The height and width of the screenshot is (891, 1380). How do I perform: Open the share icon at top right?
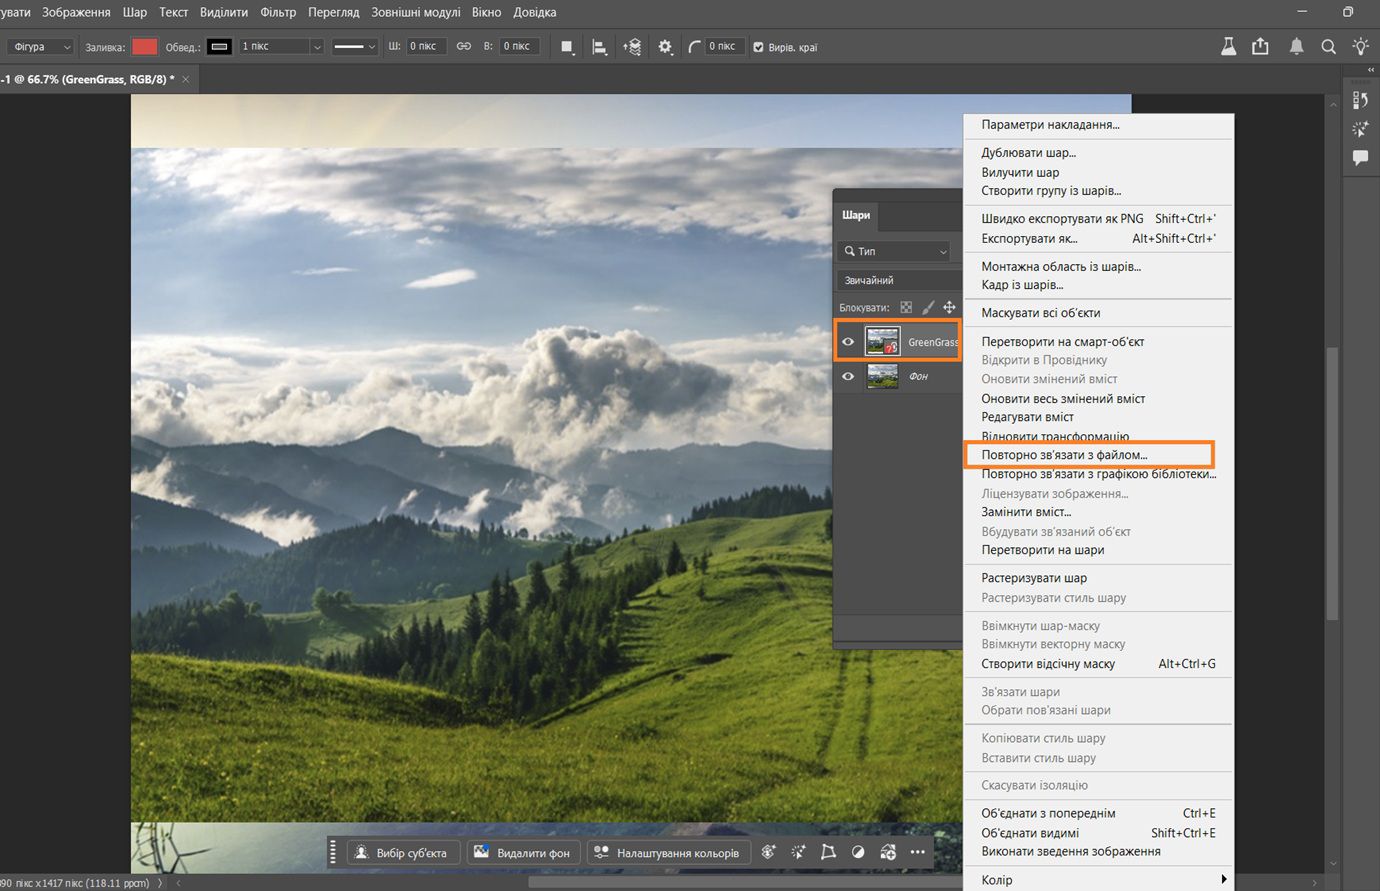coord(1260,47)
